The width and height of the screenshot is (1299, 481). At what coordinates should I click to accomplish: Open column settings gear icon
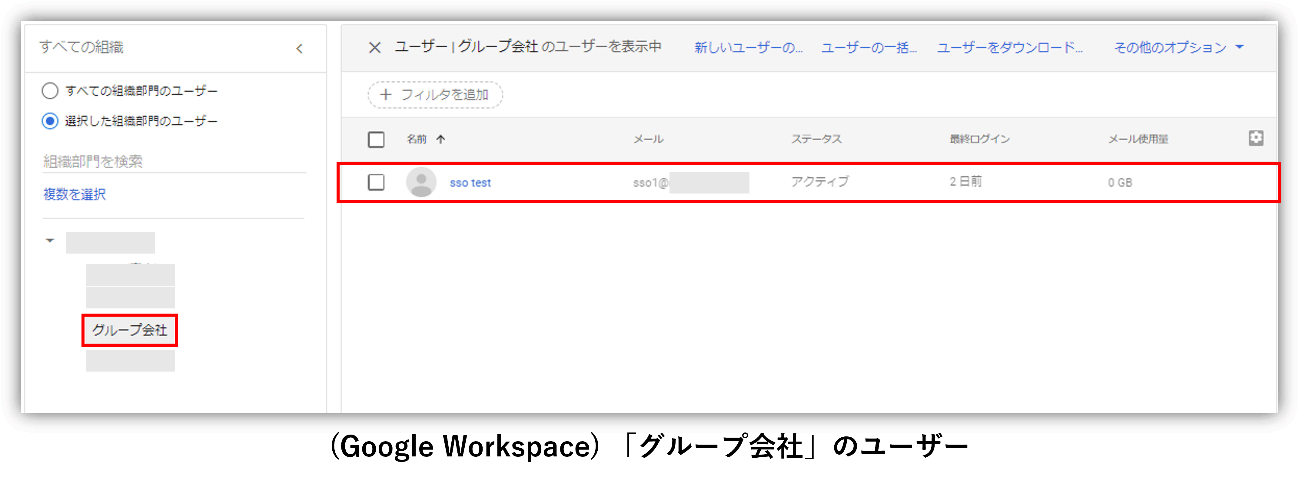click(1256, 138)
